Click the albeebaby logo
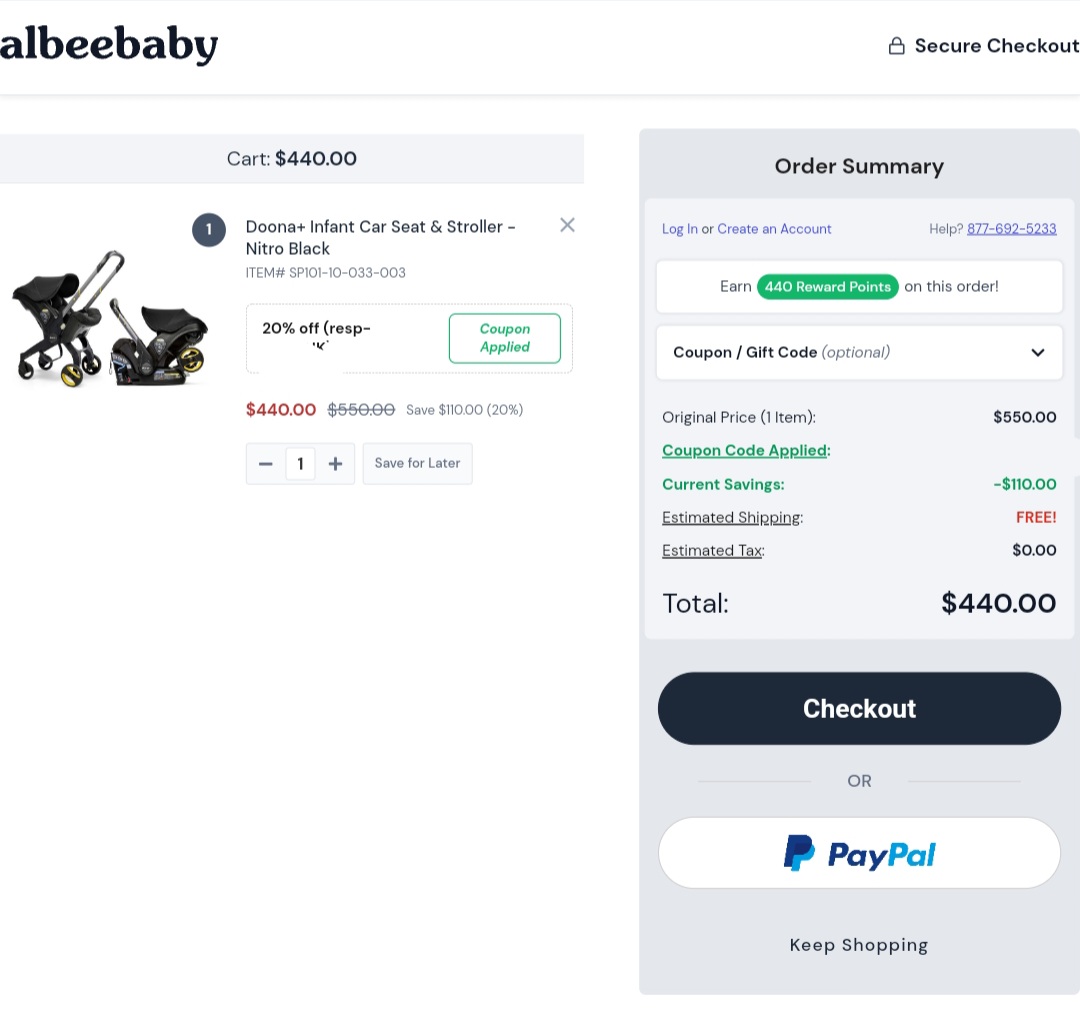 tap(108, 46)
